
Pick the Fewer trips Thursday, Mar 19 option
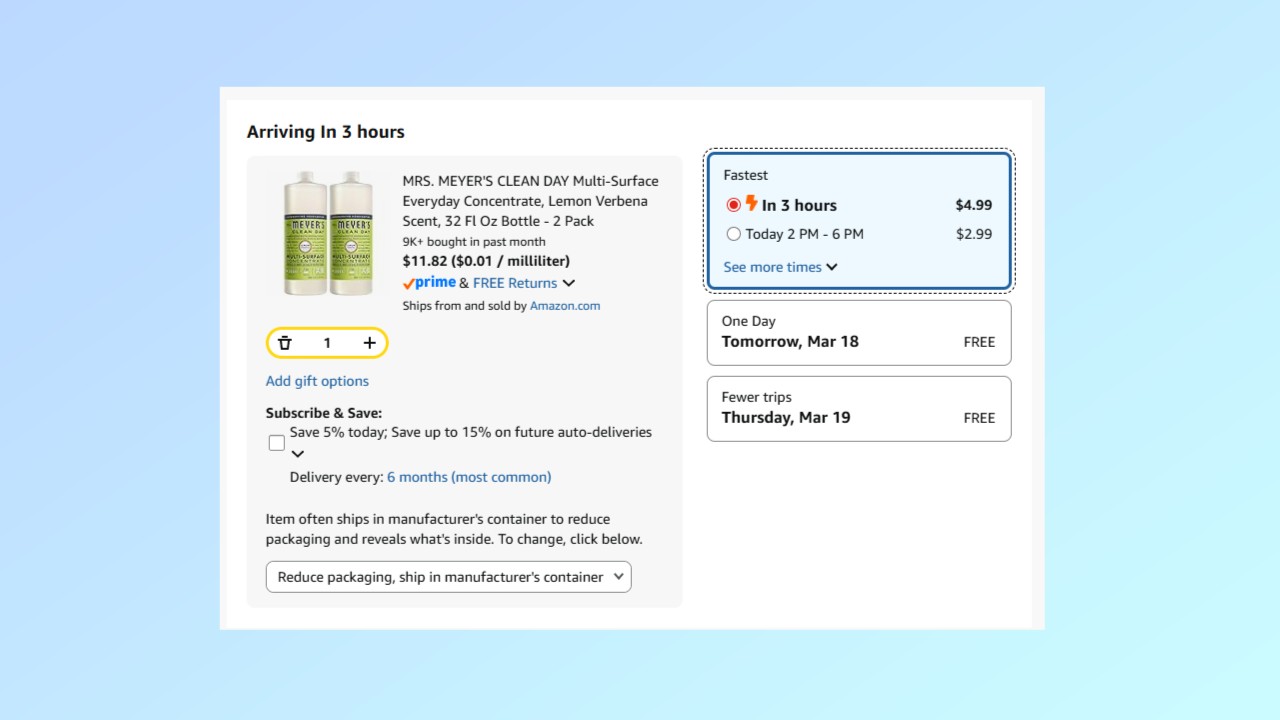pyautogui.click(x=858, y=408)
